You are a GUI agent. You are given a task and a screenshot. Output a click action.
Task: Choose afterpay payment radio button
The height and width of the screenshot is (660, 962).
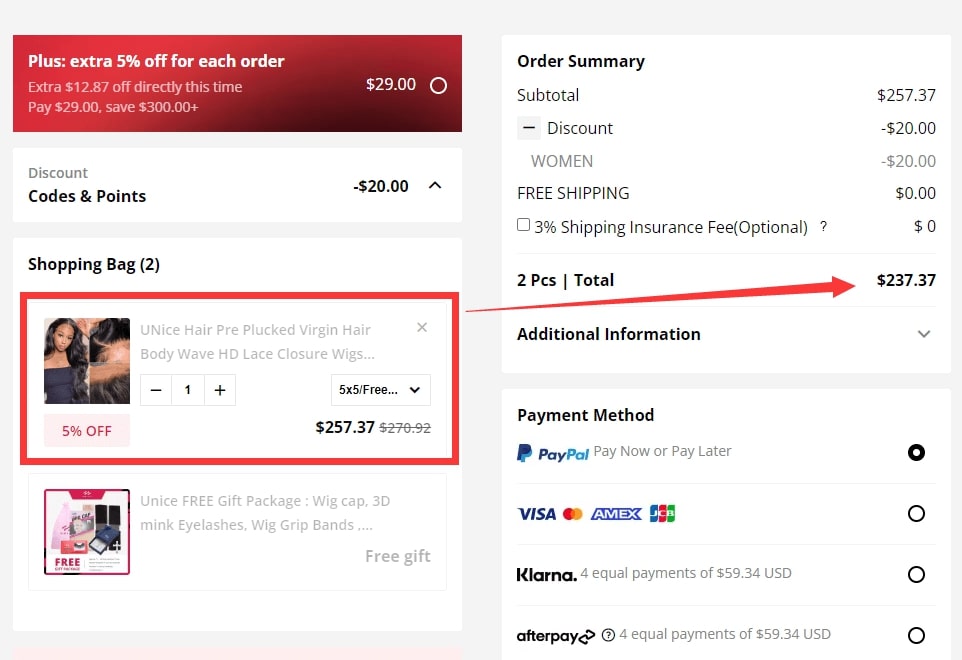[916, 635]
